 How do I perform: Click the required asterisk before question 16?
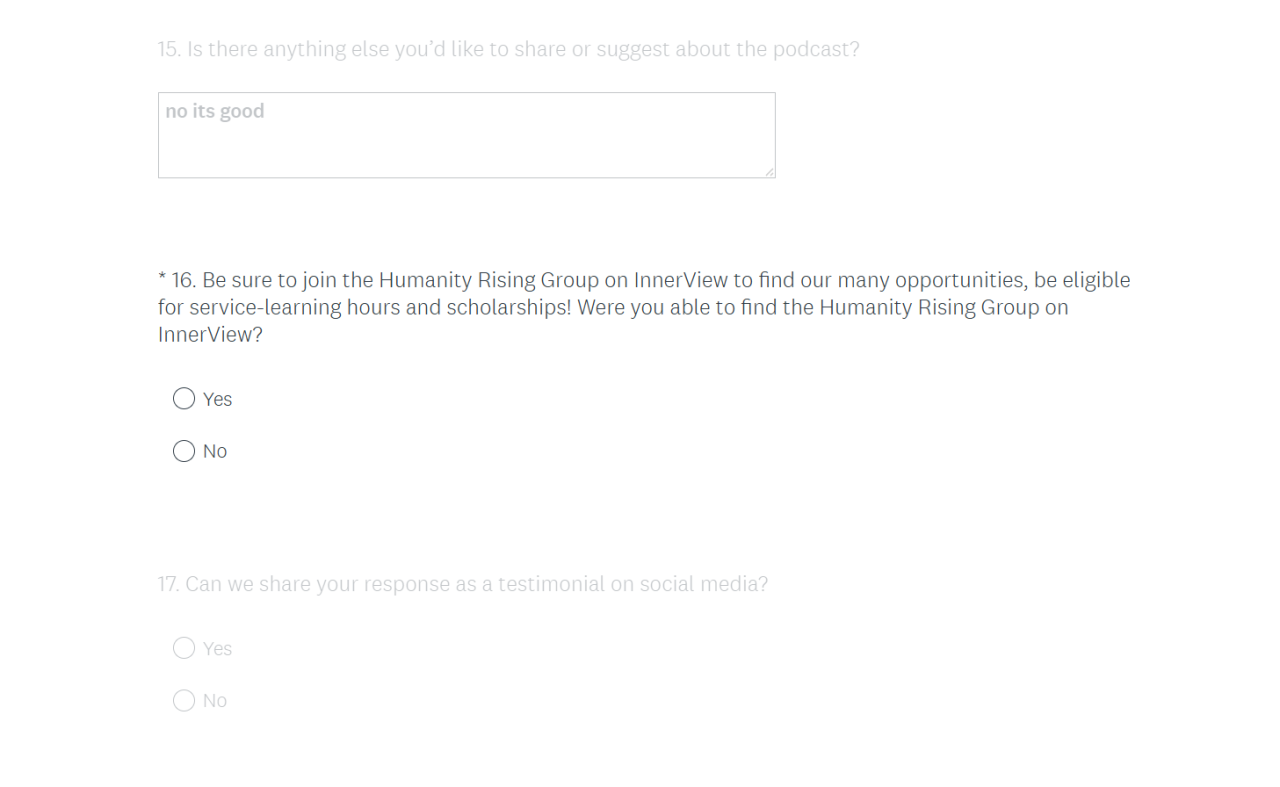click(x=162, y=279)
